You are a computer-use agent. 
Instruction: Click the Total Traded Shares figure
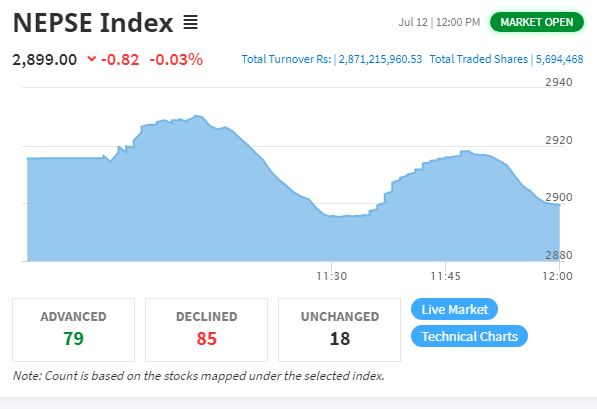coord(559,59)
